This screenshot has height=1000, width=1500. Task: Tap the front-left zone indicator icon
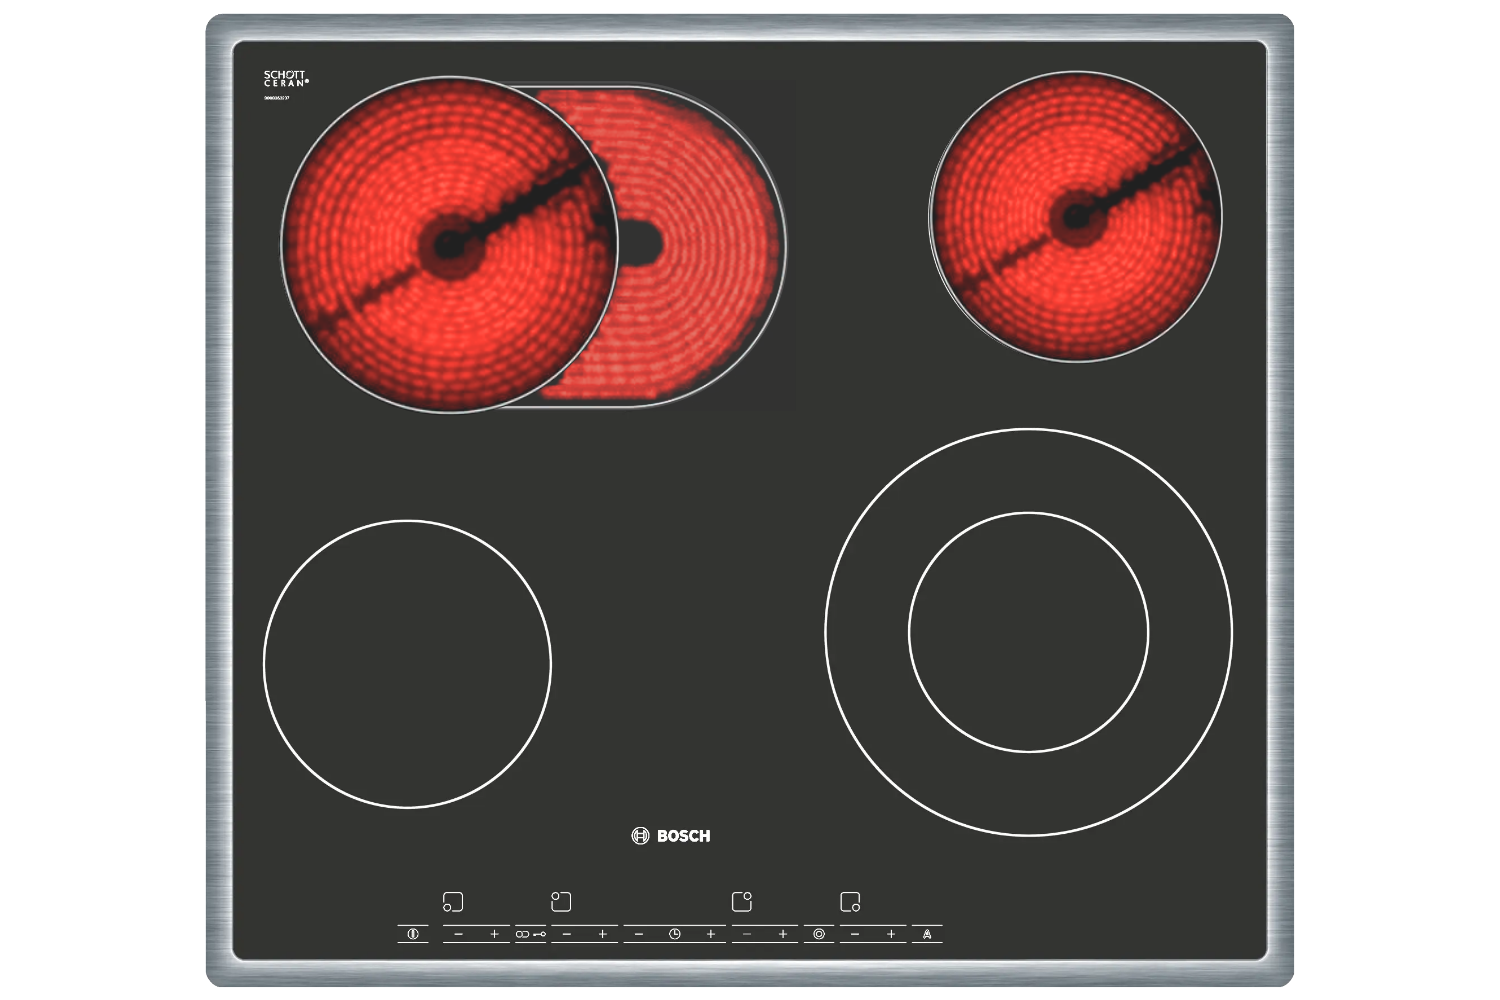[x=453, y=902]
